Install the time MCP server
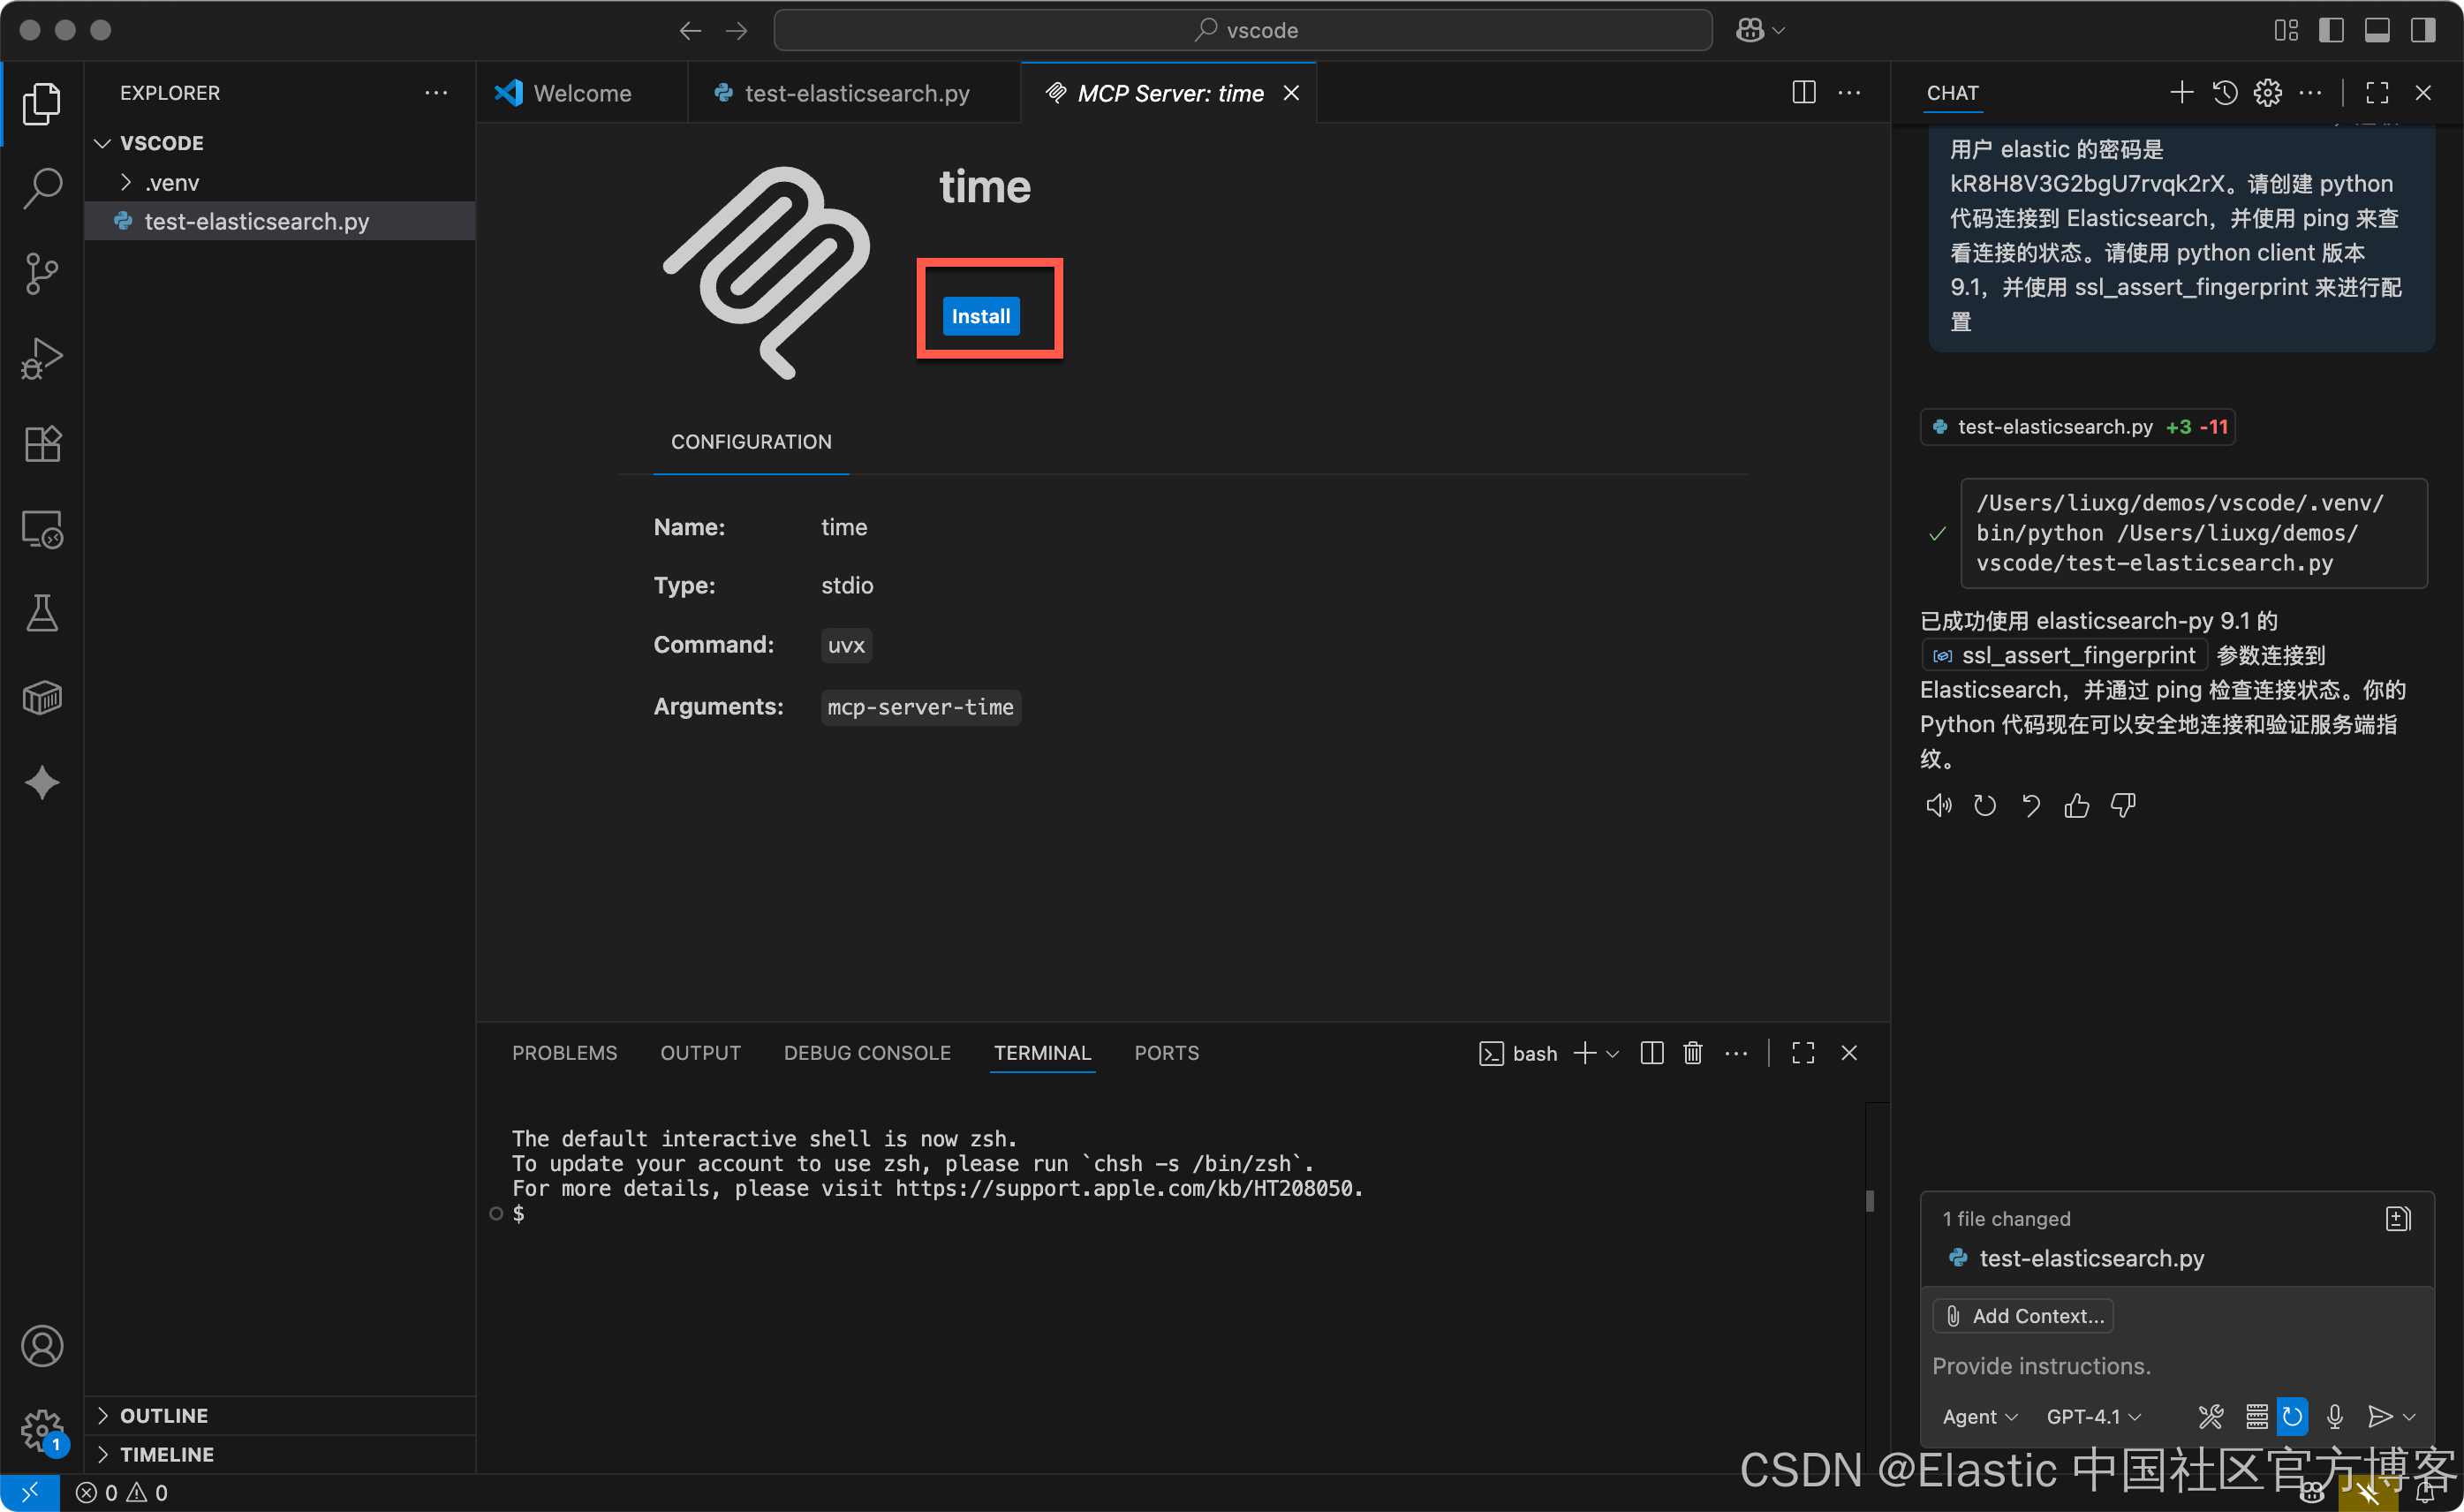The image size is (2464, 1512). click(980, 316)
